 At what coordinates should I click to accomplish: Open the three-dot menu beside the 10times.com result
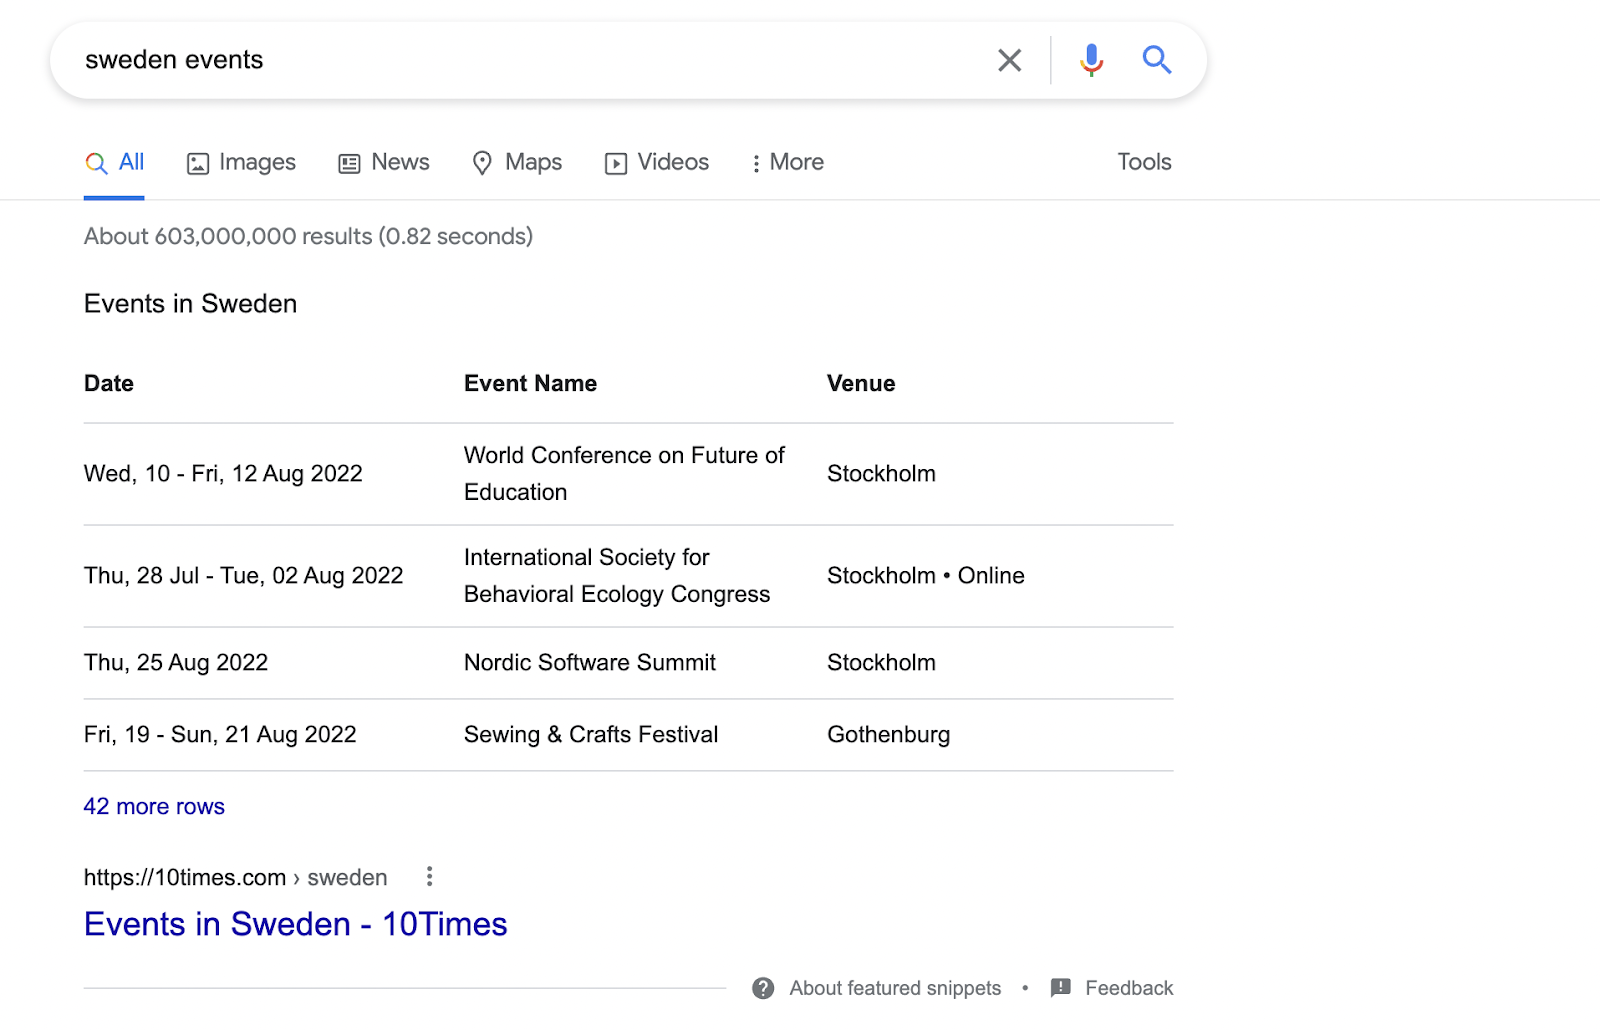[x=429, y=877]
